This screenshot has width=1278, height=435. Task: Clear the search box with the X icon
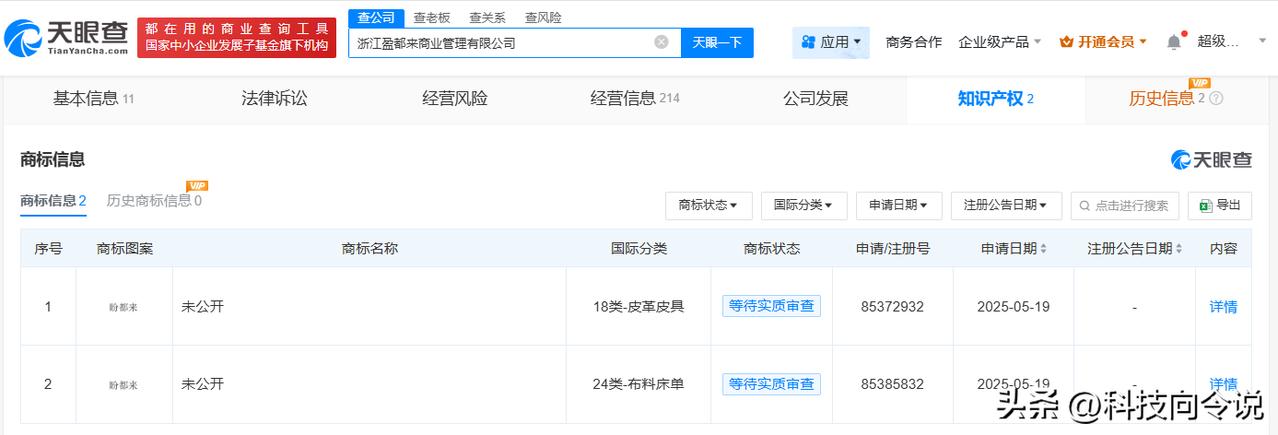tap(661, 42)
